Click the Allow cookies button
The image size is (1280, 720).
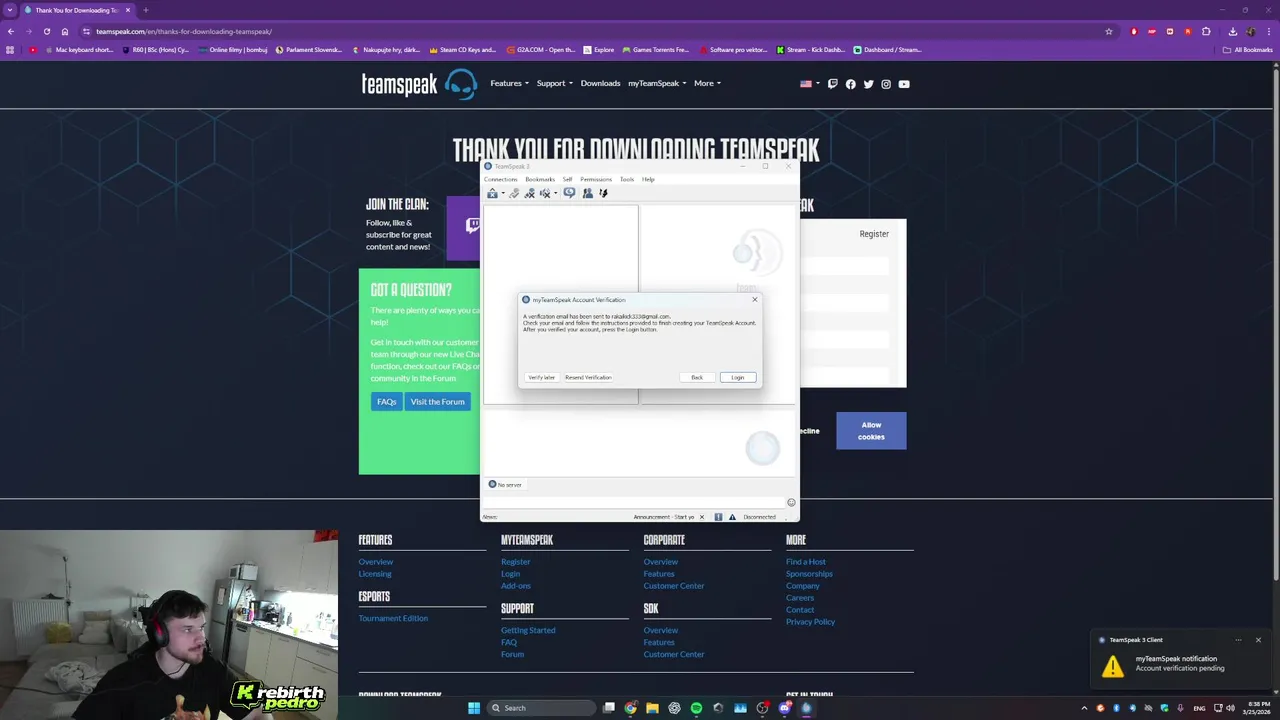(871, 431)
